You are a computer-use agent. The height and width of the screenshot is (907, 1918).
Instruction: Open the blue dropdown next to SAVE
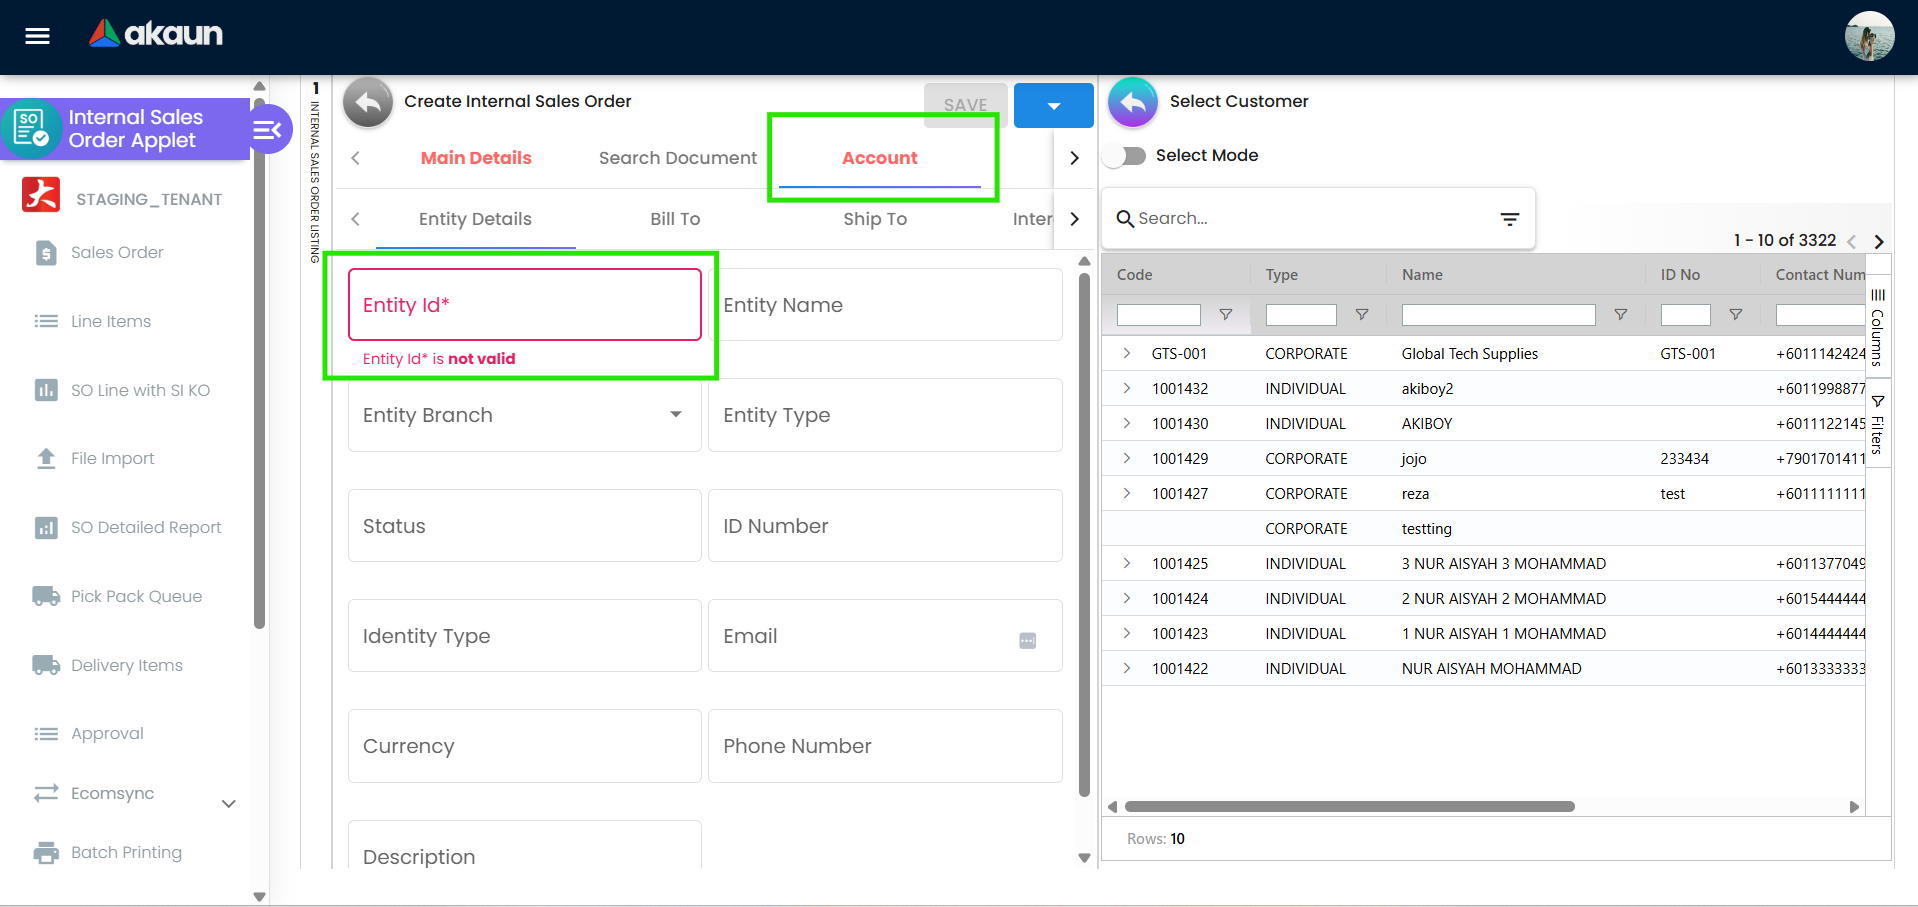(x=1053, y=106)
